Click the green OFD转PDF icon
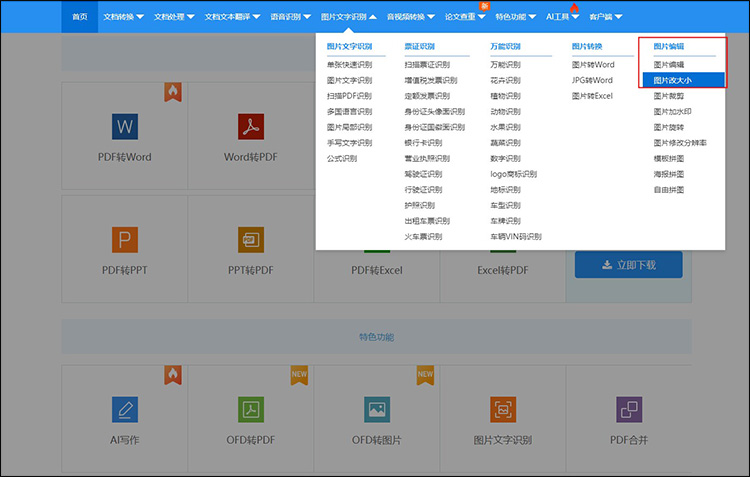750x477 pixels. [251, 410]
